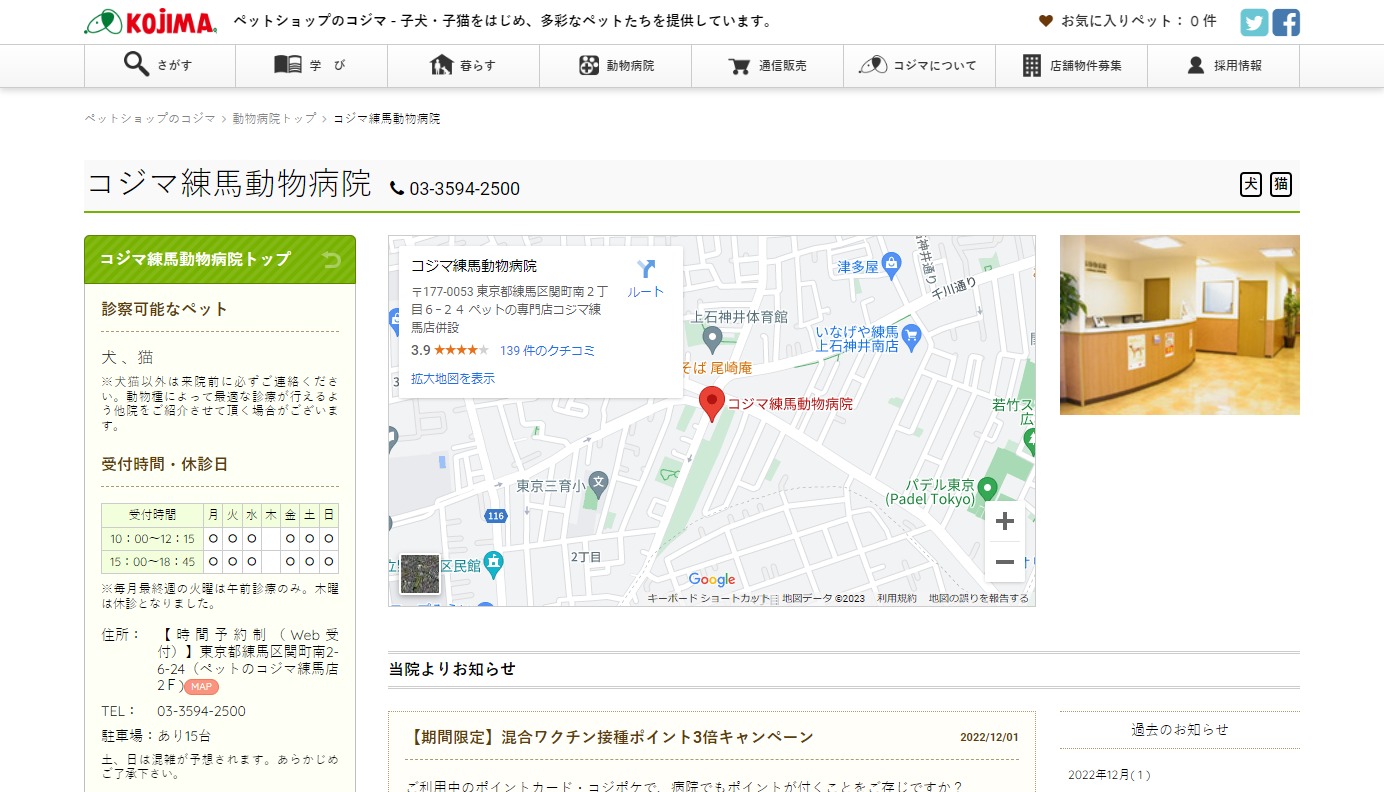
Task: Open the Facebook icon in the header
Action: tap(1286, 22)
